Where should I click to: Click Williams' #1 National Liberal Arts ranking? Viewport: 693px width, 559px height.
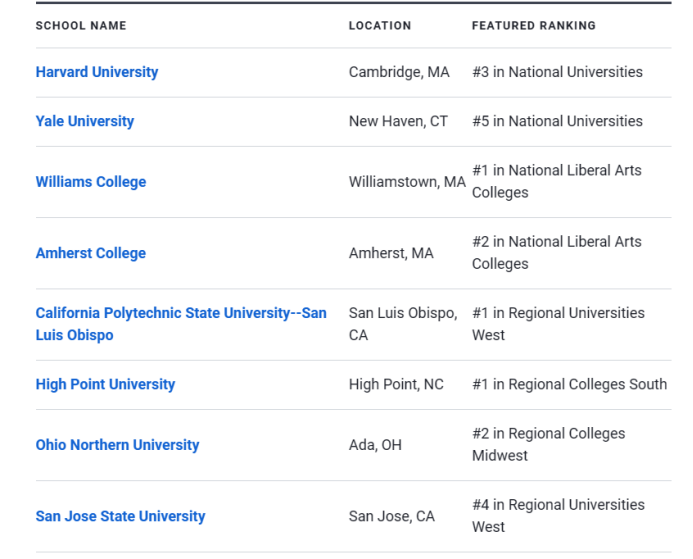557,181
